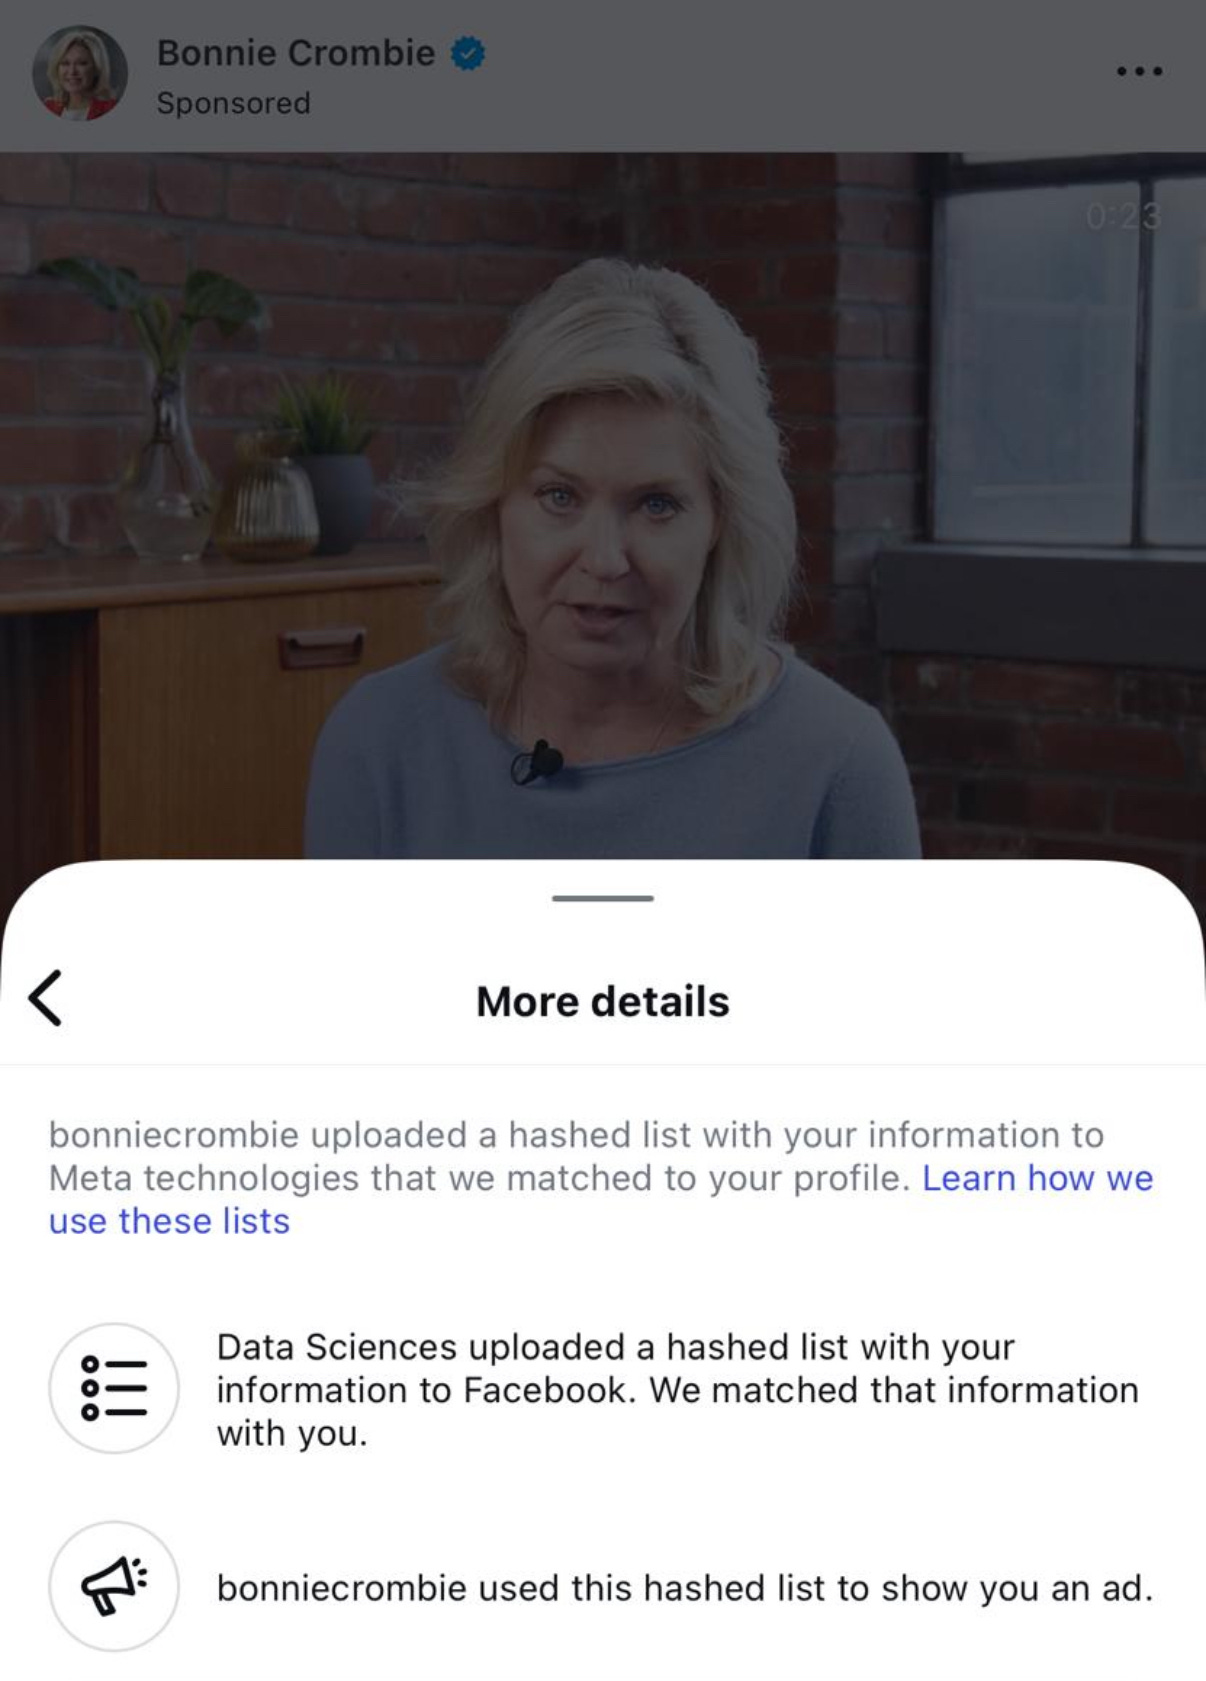Tap the 'bonniecrombie uploaded a hashed list' paragraph
Screen dimensions: 1206x1681
pos(601,1177)
